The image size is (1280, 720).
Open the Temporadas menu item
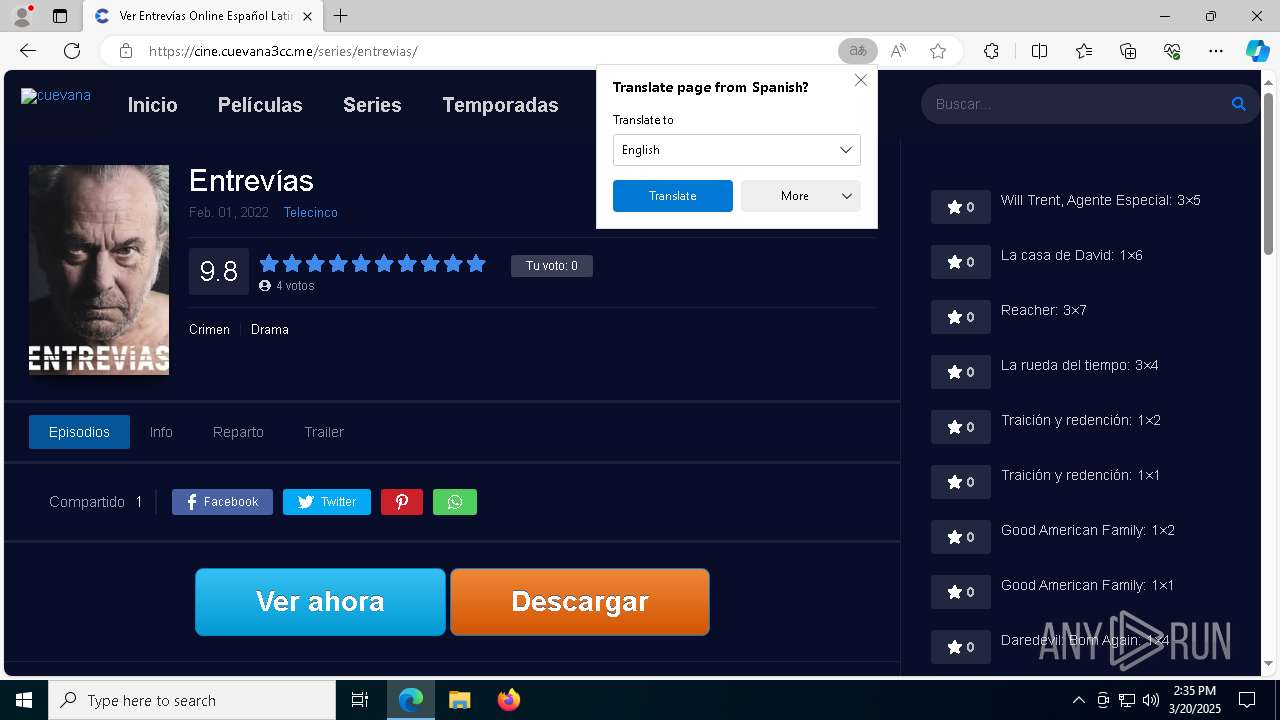tap(501, 105)
